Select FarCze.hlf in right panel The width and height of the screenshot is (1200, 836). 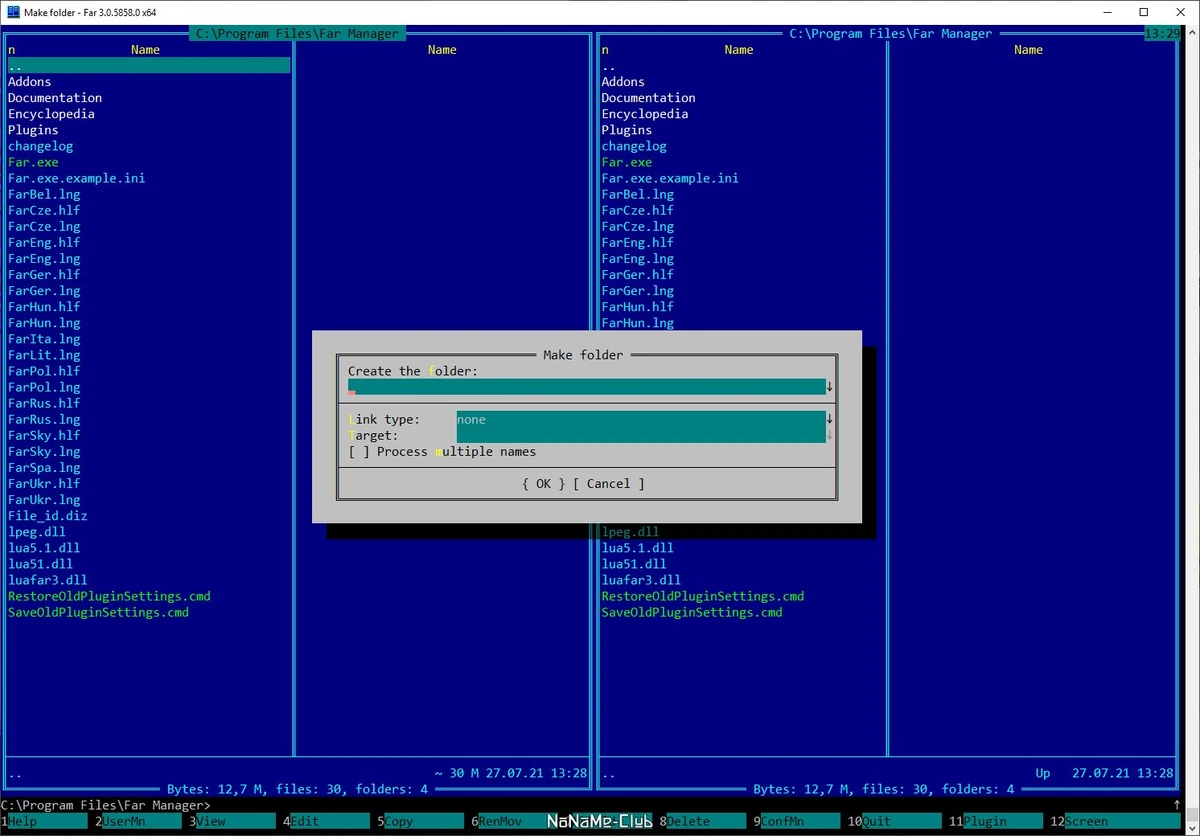click(638, 210)
